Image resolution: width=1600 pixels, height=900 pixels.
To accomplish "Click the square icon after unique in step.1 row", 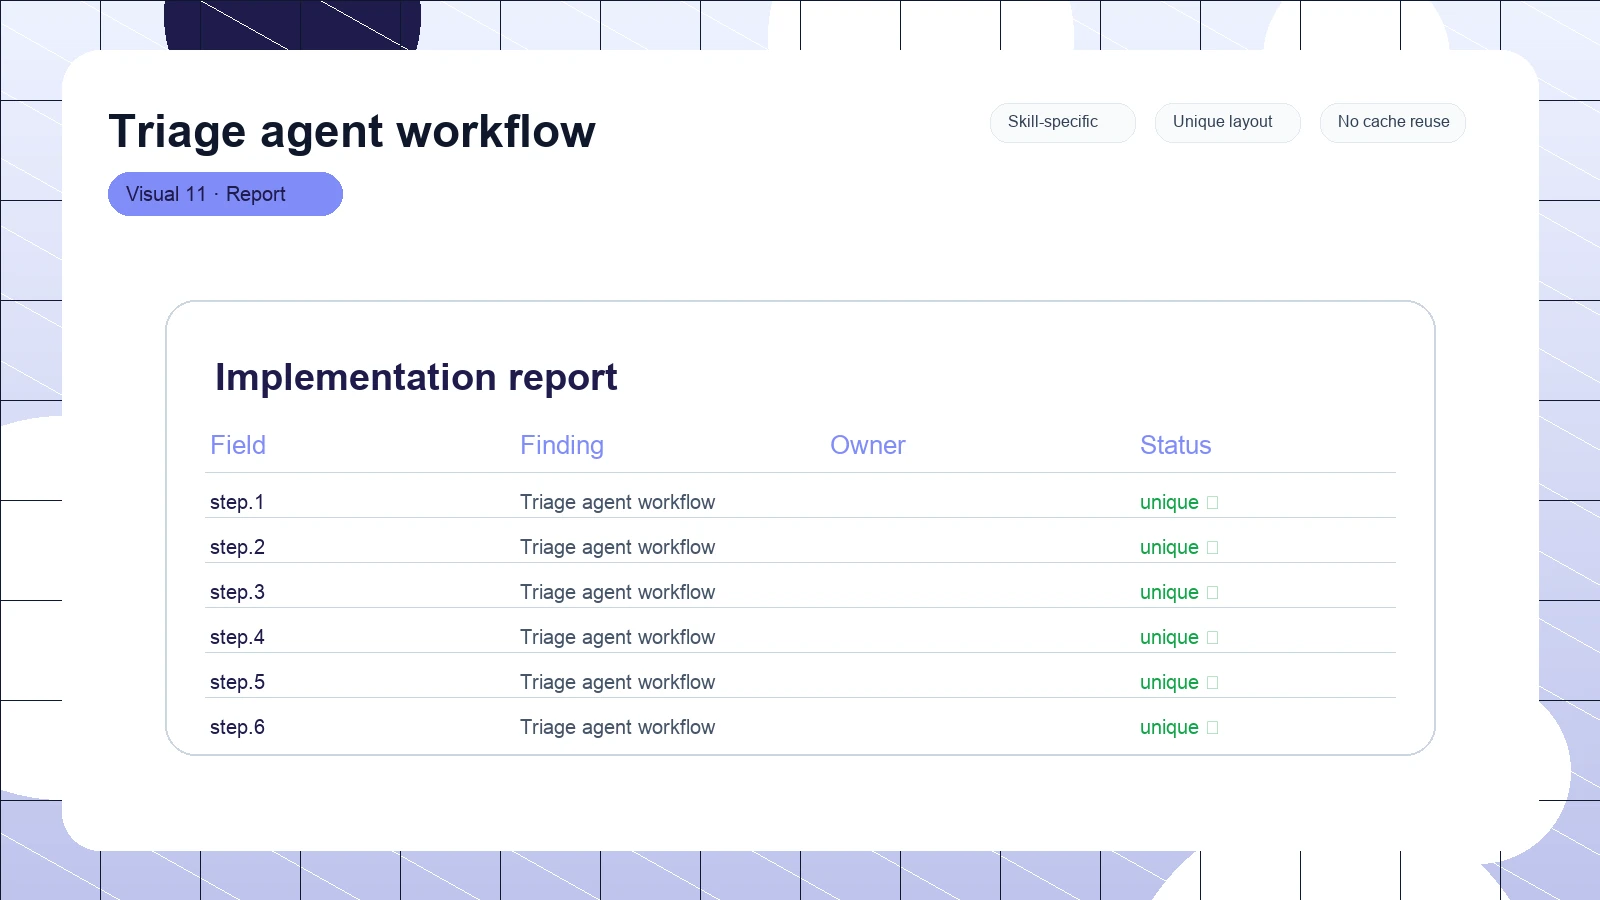I will tap(1212, 503).
